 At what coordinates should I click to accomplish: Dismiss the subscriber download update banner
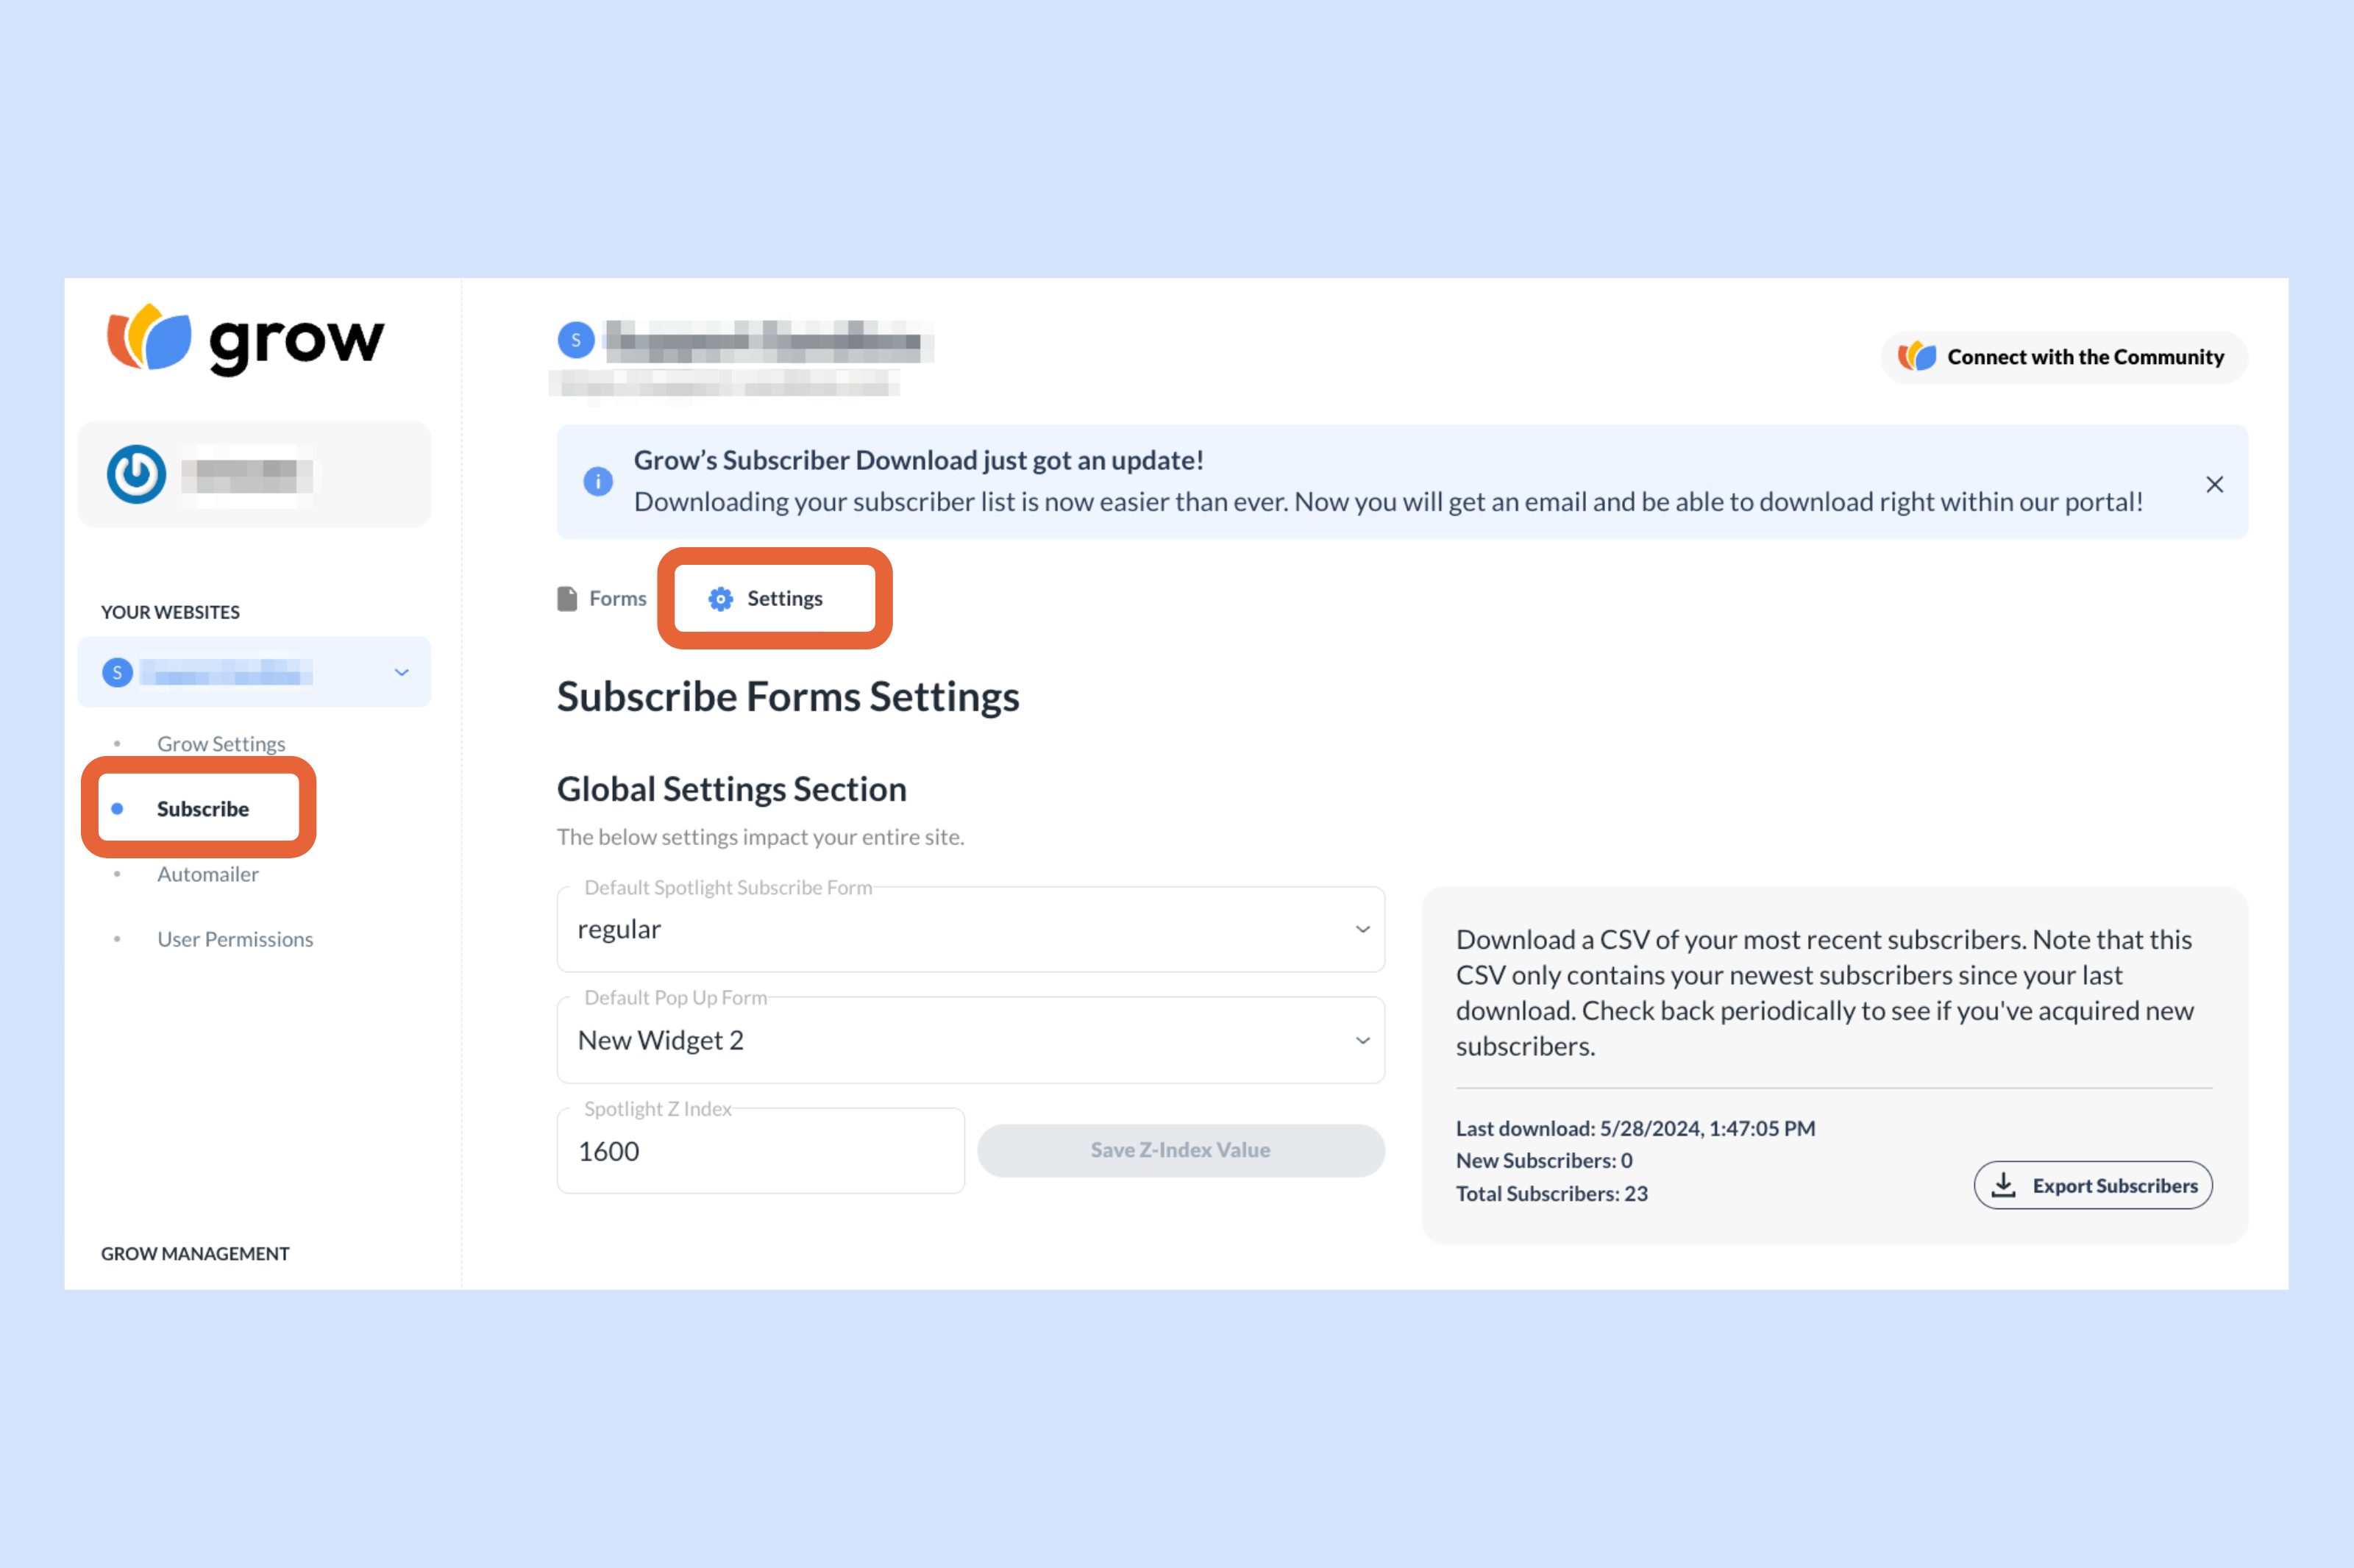pos(2214,484)
